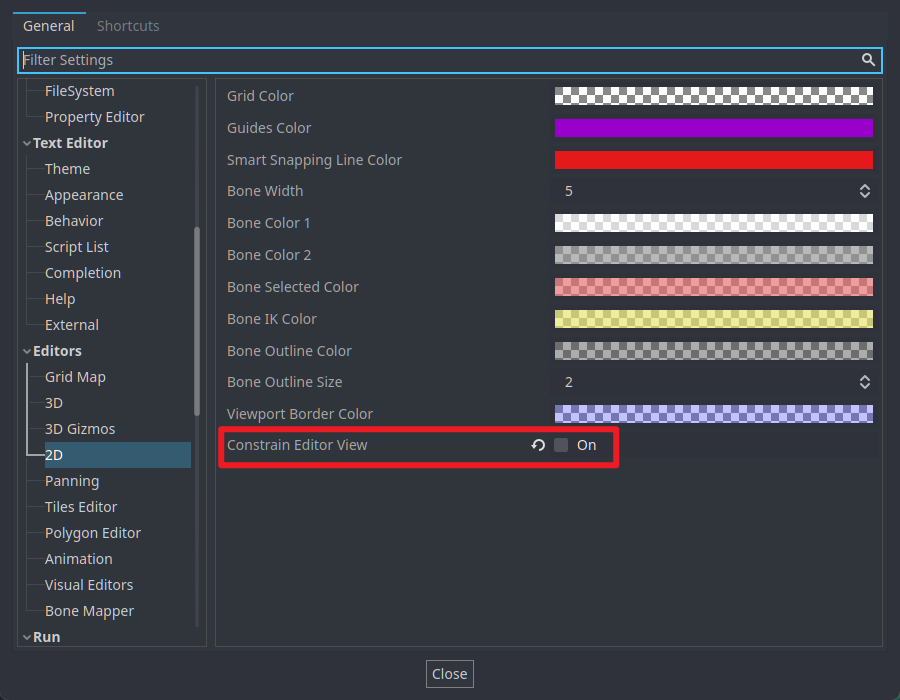Switch to the Shortcuts tab
900x700 pixels.
(x=127, y=26)
